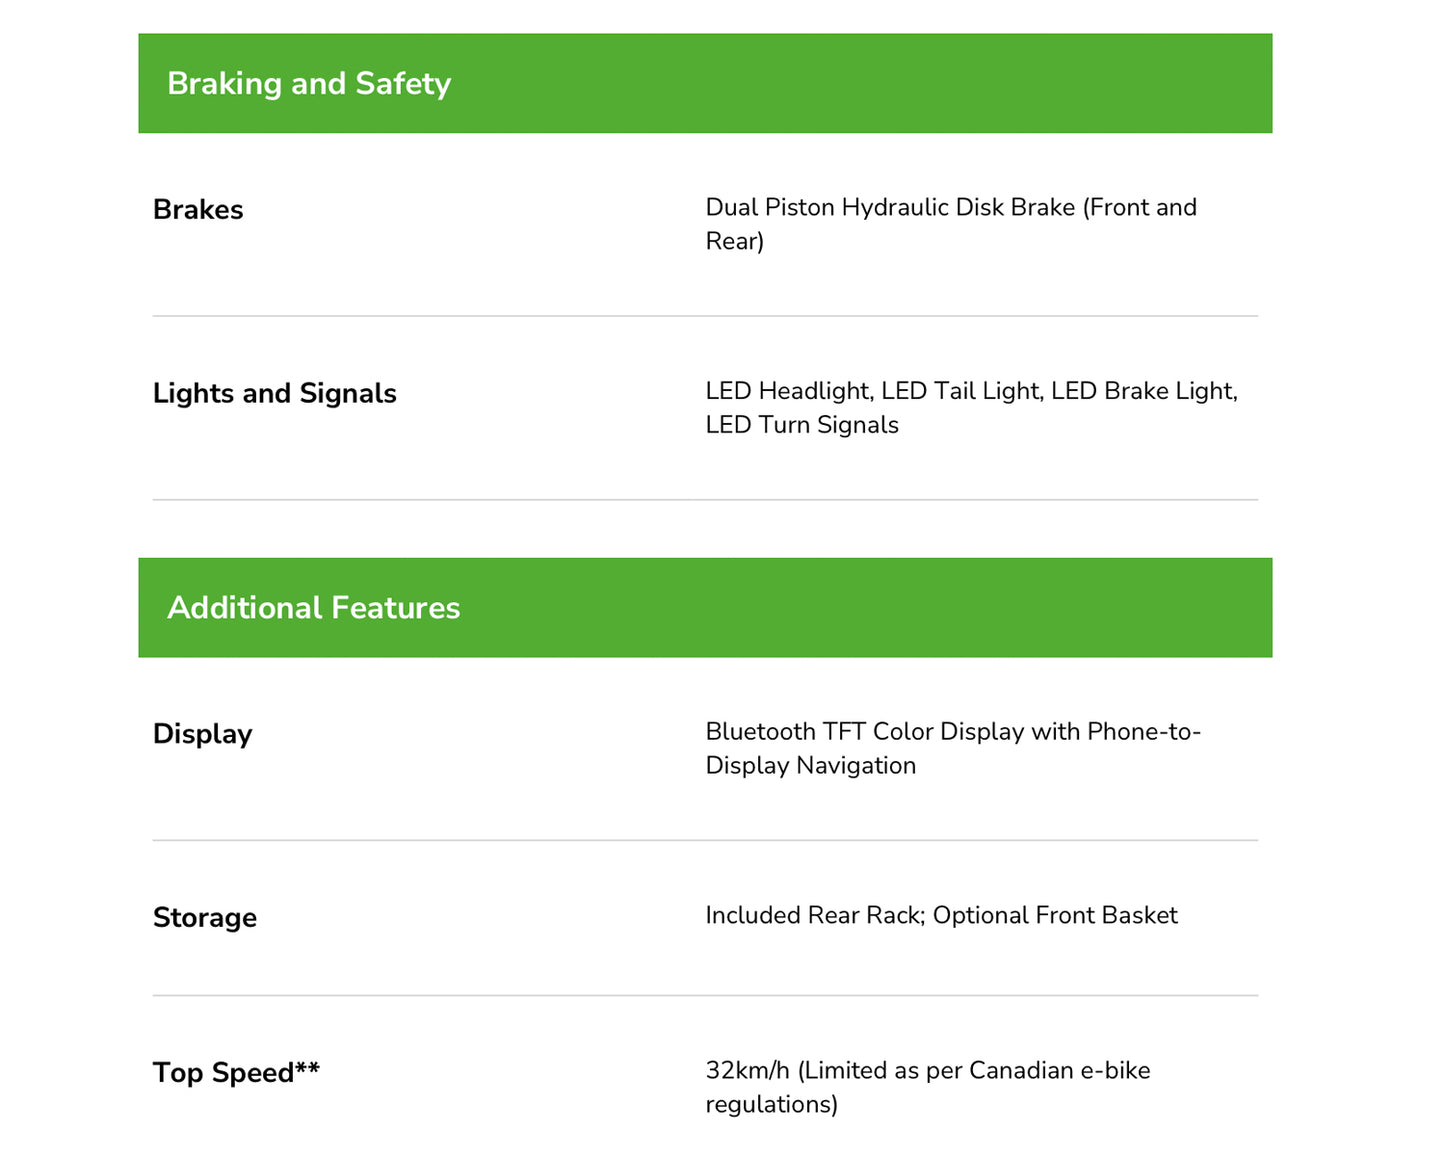1445x1156 pixels.
Task: Select the Storage spec label
Action: click(x=205, y=918)
